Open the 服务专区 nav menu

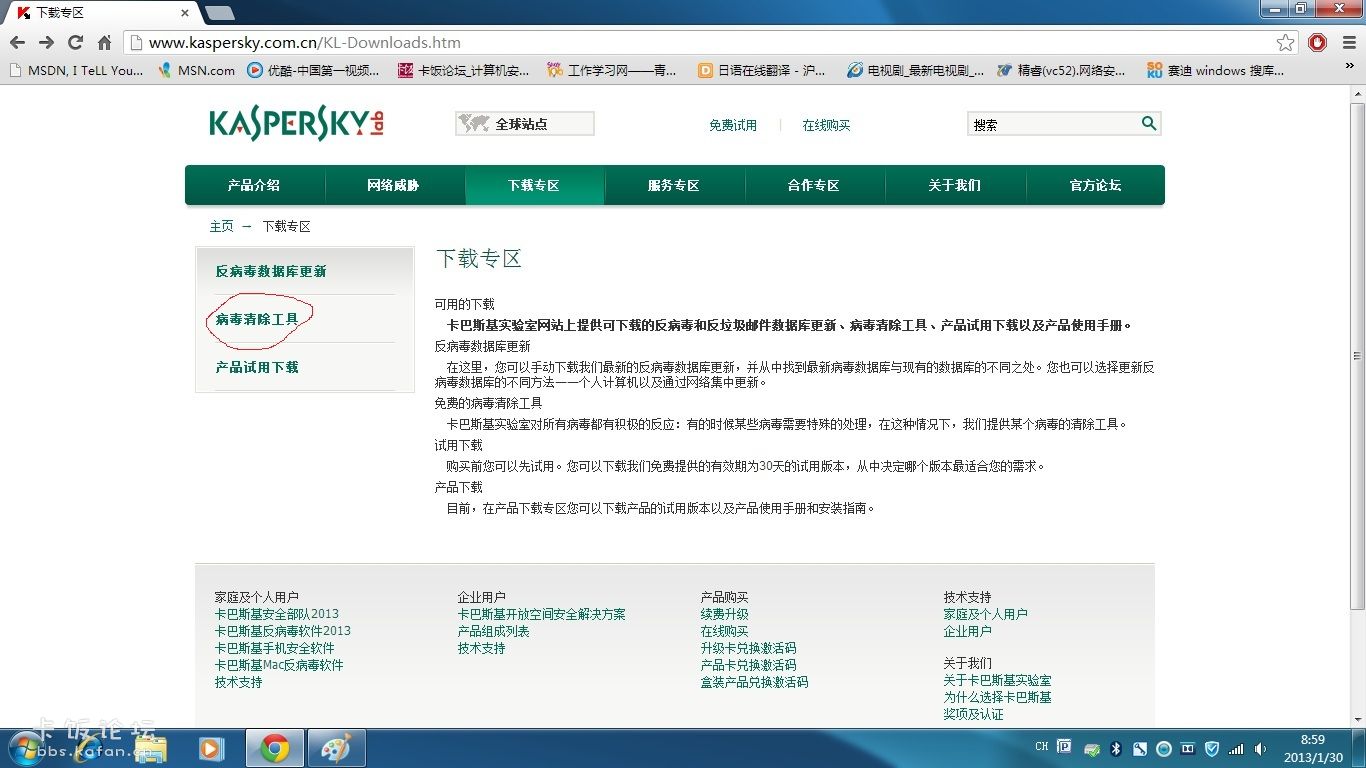click(x=675, y=185)
